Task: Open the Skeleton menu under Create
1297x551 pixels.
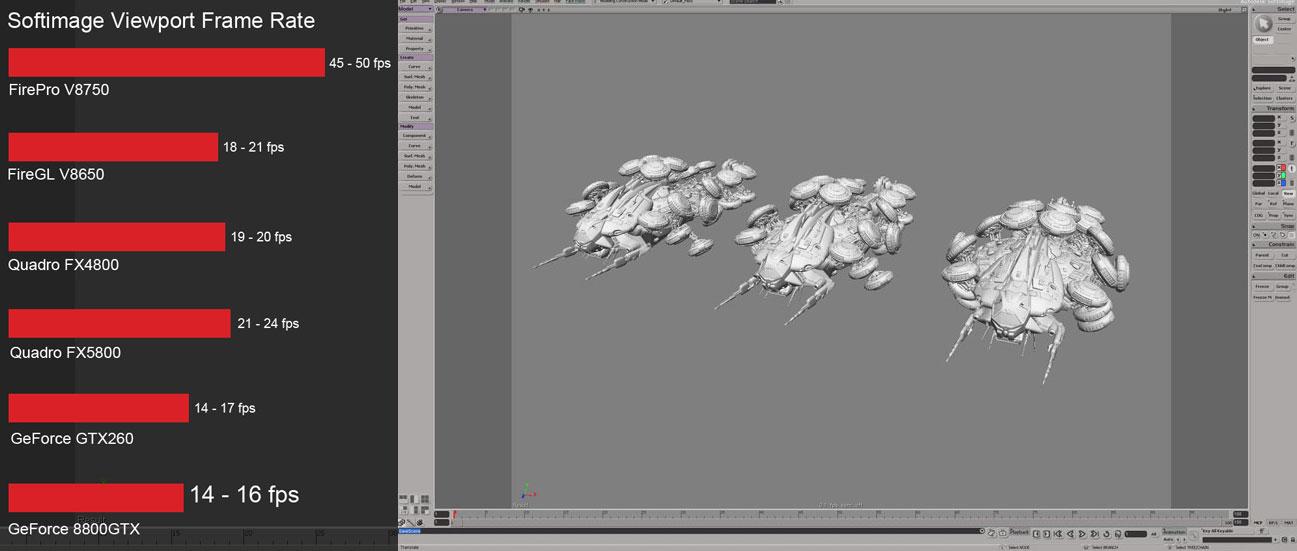Action: [415, 97]
